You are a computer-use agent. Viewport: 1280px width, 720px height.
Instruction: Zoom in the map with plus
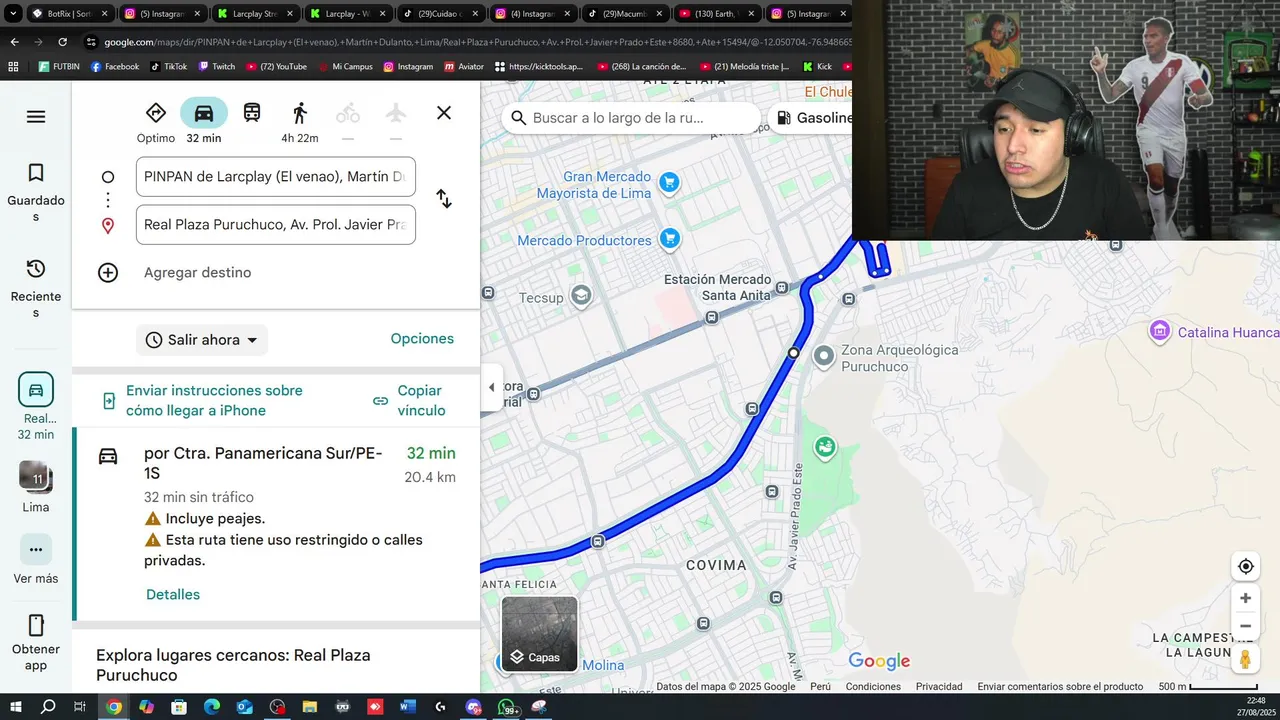point(1245,598)
